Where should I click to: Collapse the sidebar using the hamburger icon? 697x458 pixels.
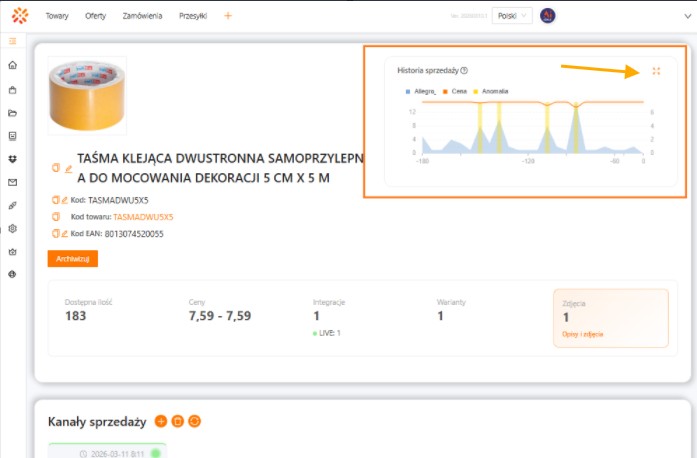(x=12, y=41)
